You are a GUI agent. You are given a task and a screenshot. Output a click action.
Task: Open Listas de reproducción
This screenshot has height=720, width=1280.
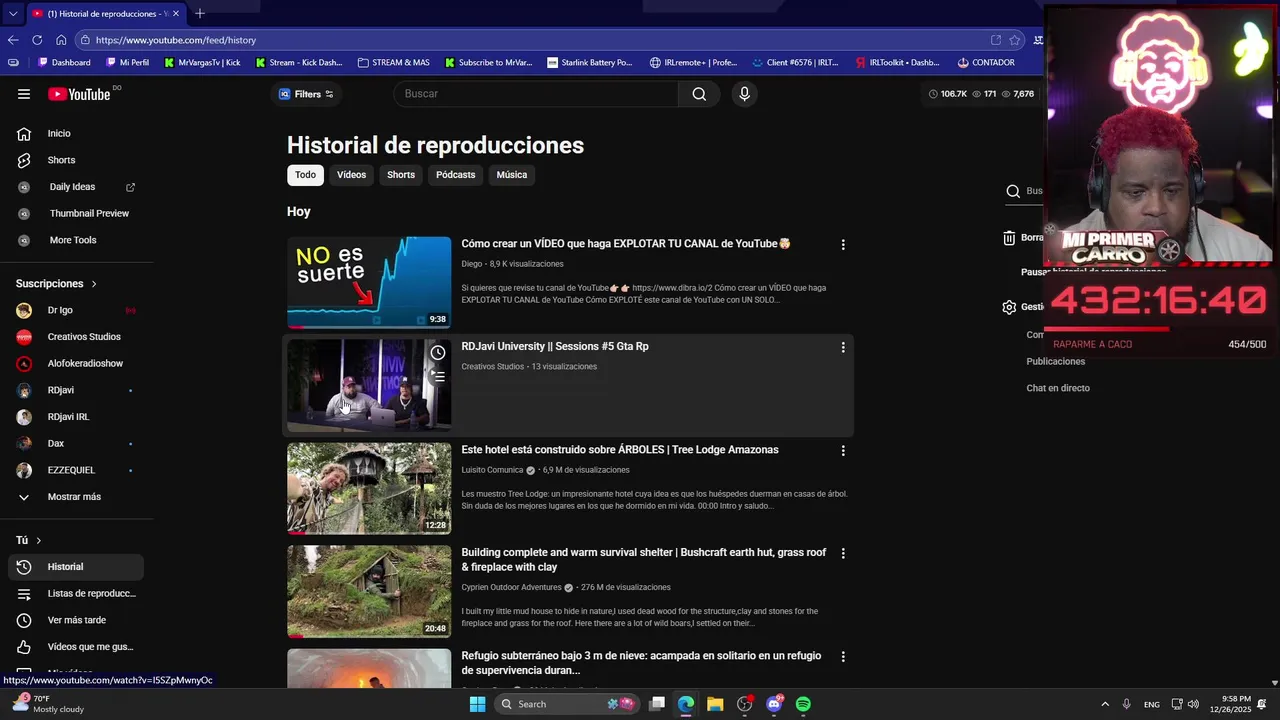[x=76, y=594]
